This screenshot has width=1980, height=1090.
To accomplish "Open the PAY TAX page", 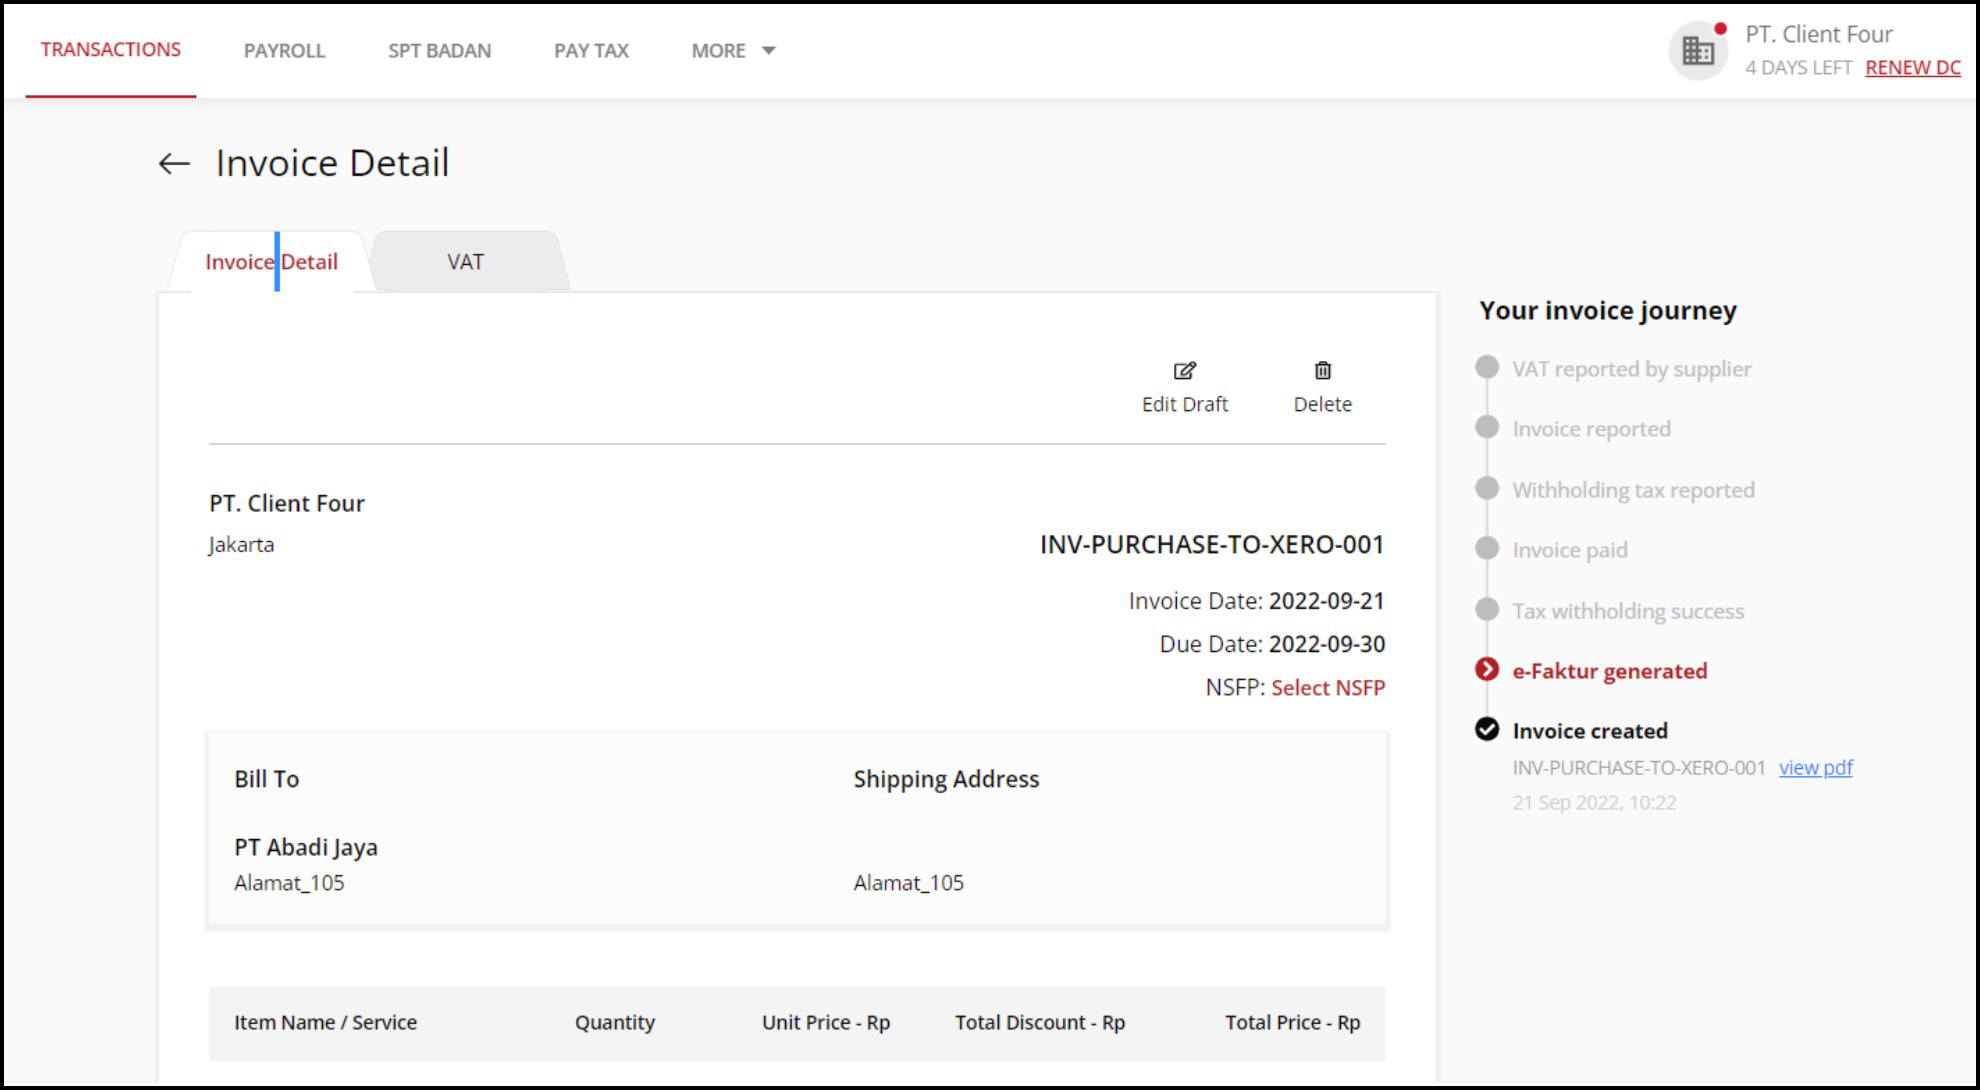I will [591, 51].
